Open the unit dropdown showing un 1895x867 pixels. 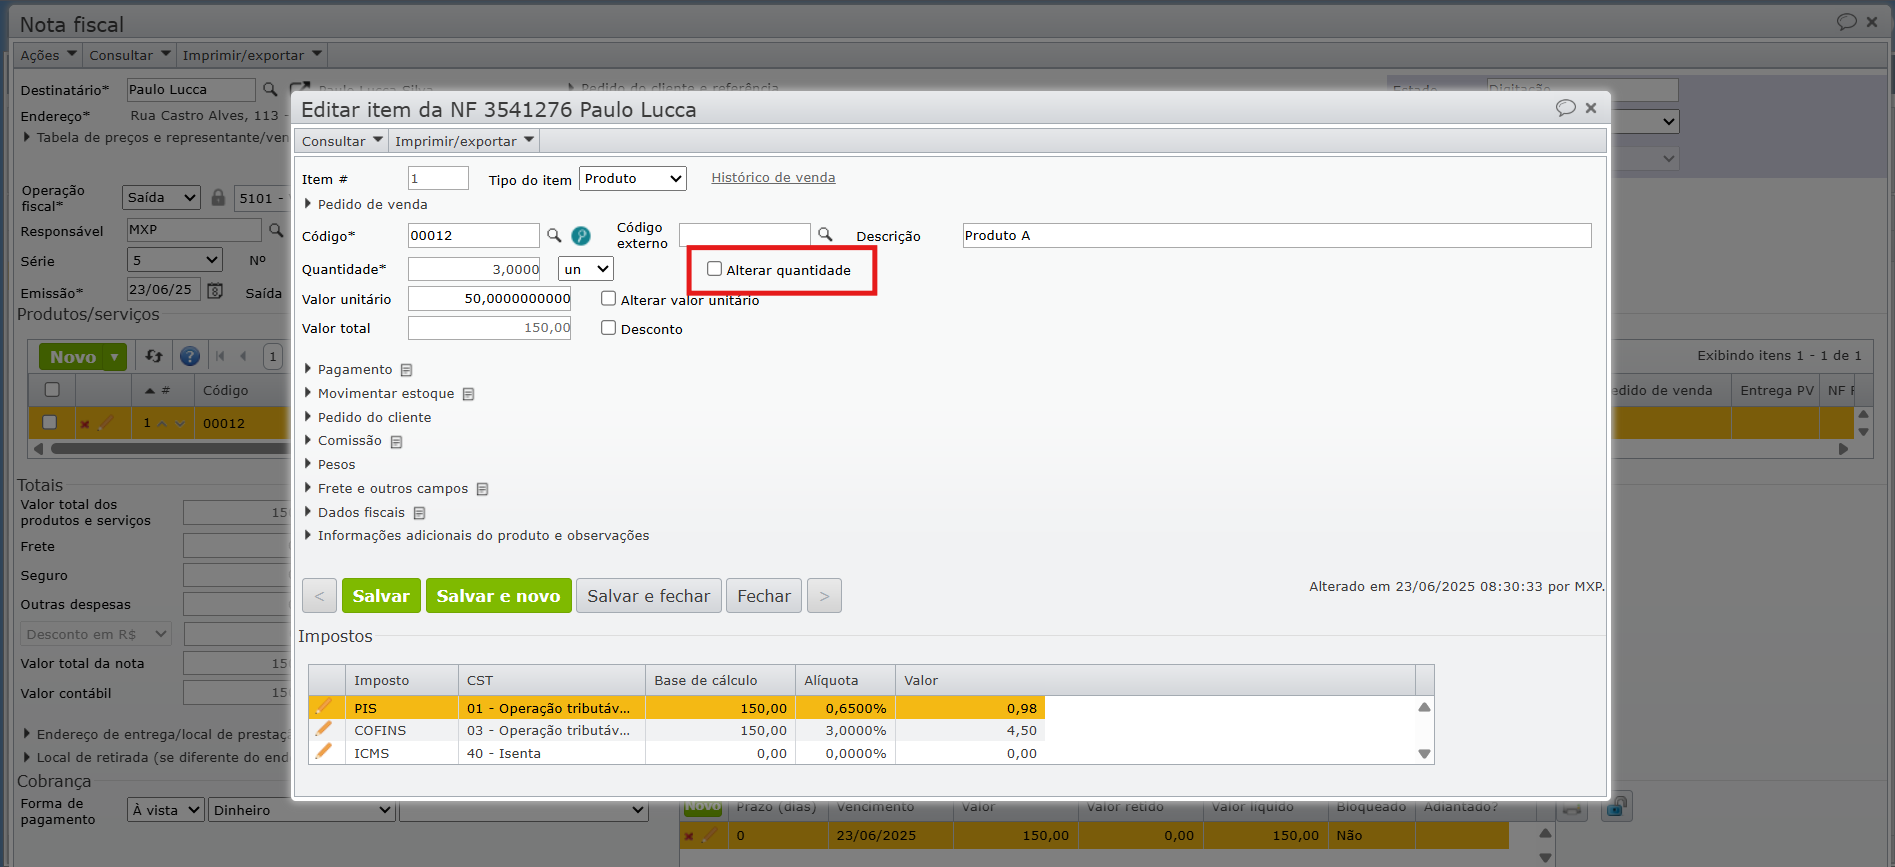586,269
